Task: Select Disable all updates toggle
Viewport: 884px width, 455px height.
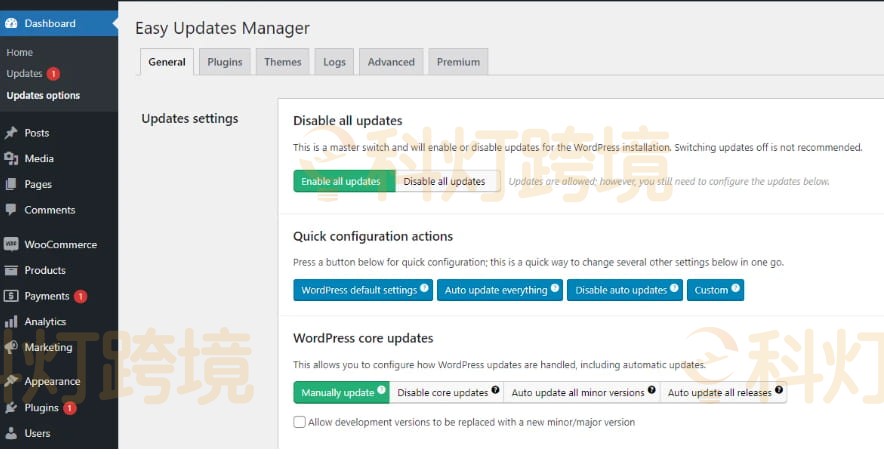Action: coord(448,182)
